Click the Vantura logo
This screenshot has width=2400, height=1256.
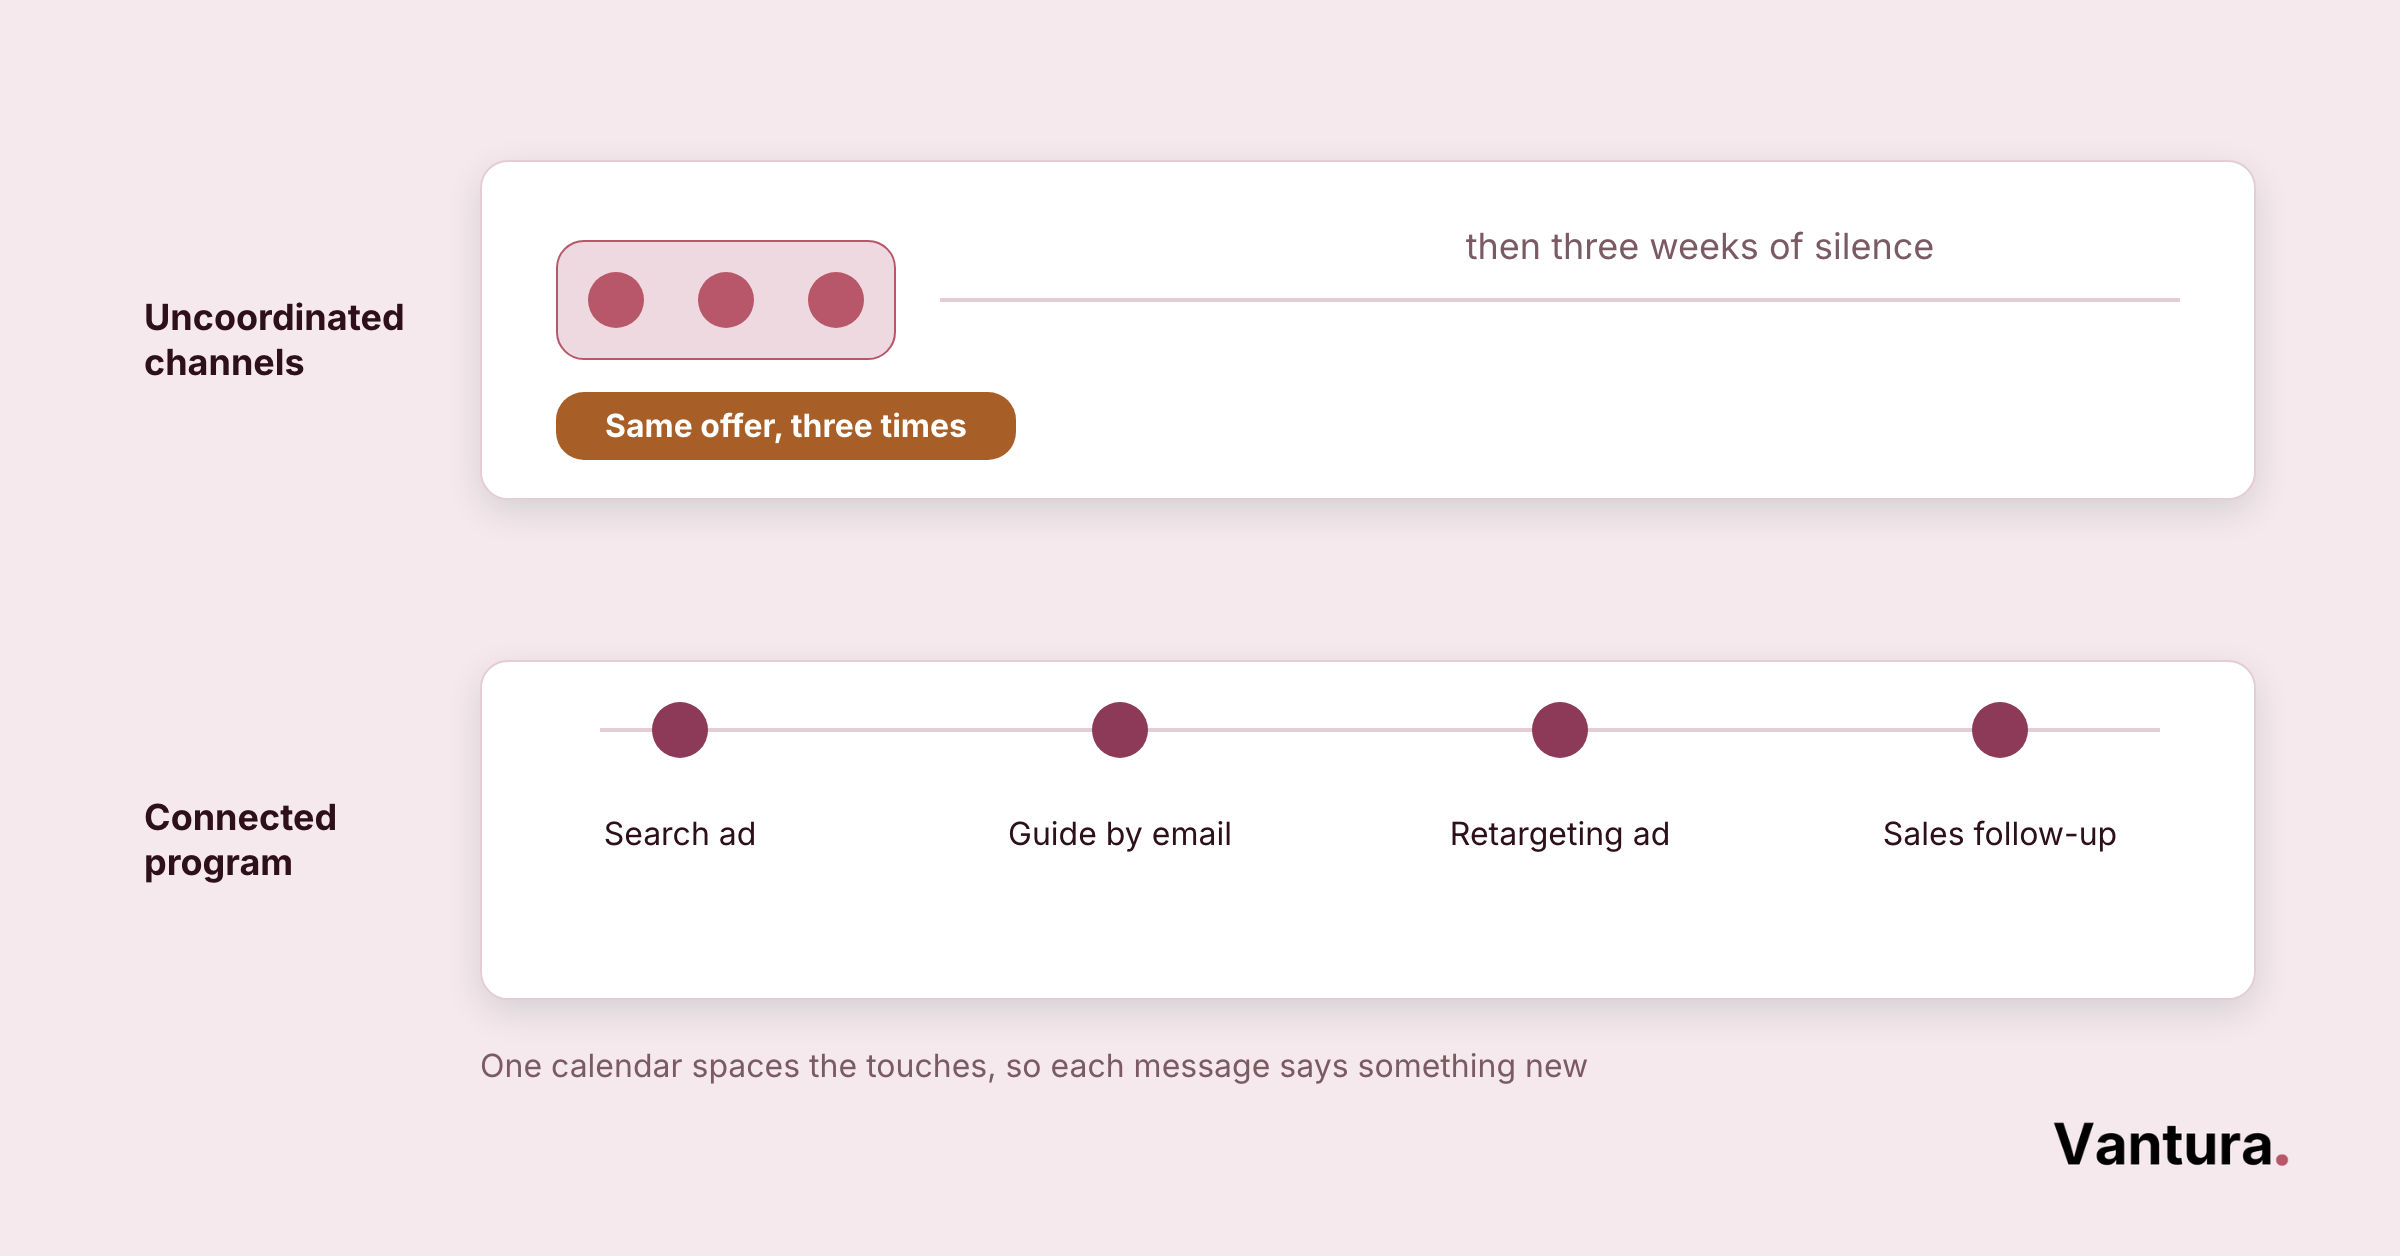click(2171, 1145)
